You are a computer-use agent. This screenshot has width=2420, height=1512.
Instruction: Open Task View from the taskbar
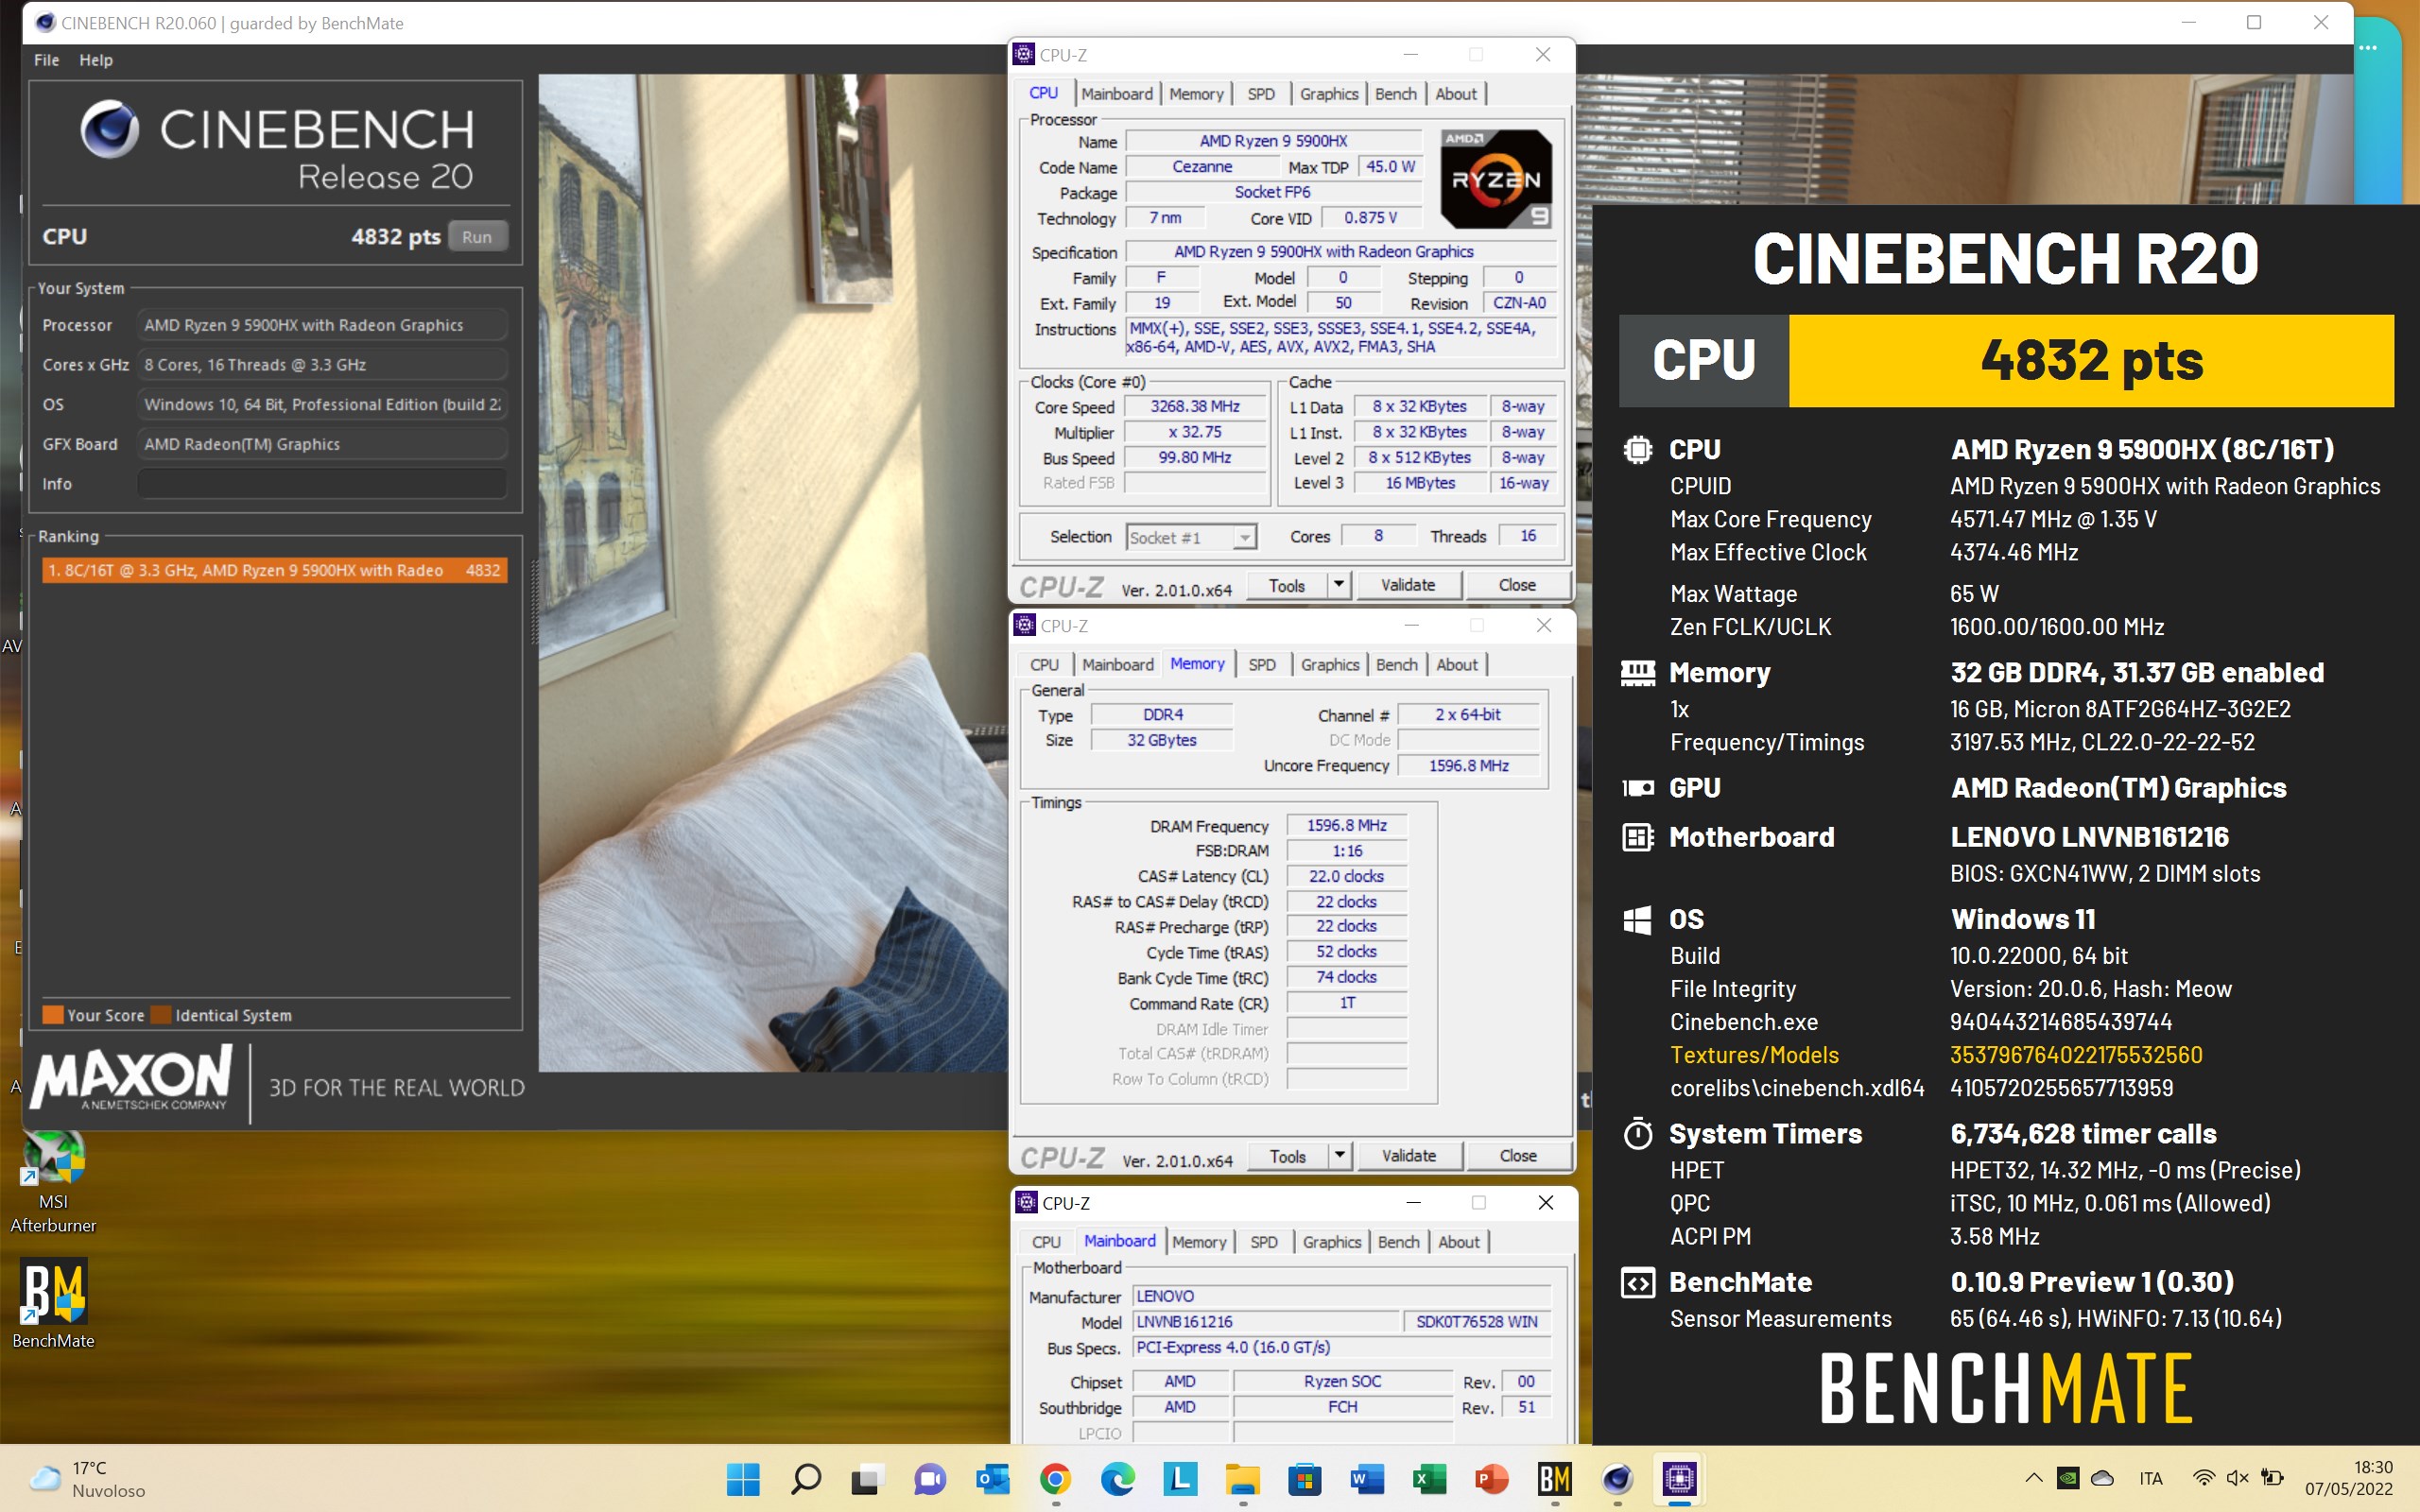867,1478
